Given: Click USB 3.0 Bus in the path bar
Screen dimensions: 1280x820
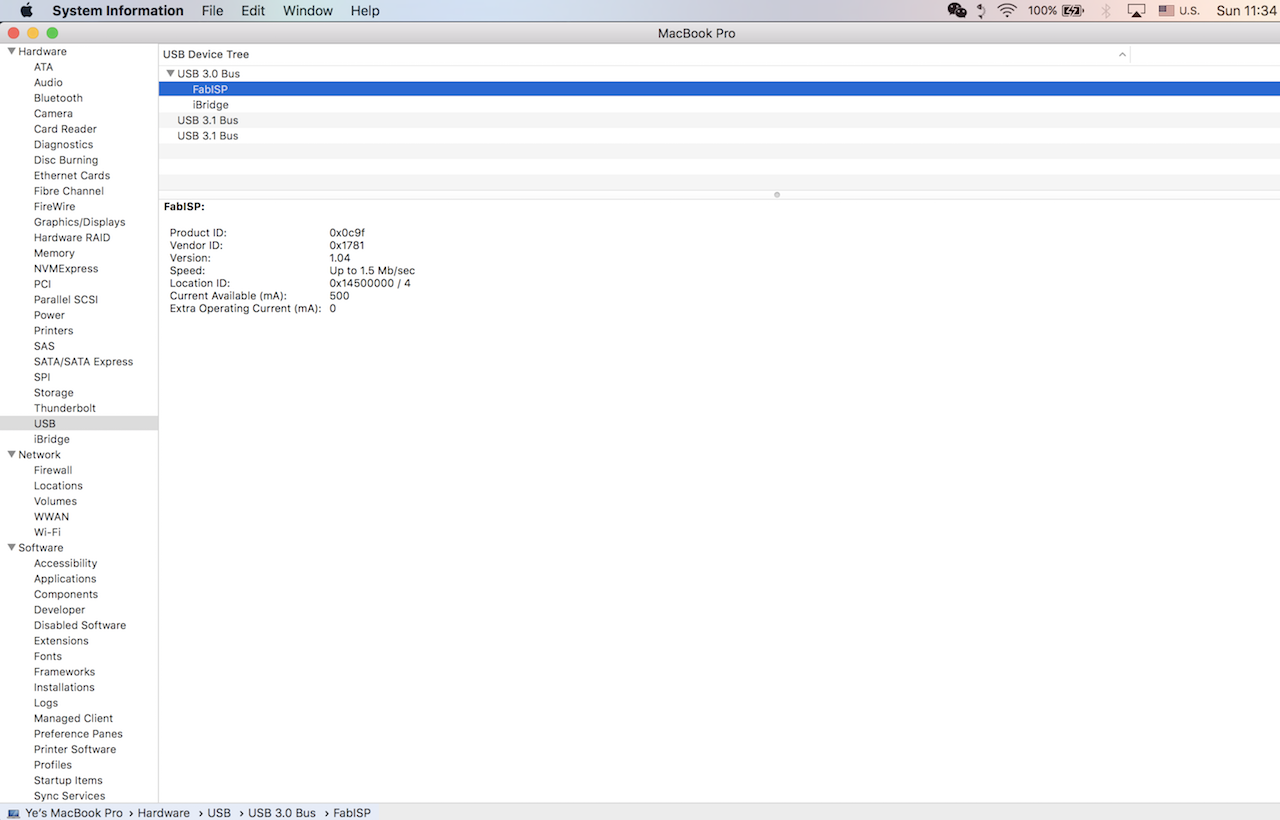Looking at the screenshot, I should pos(282,813).
